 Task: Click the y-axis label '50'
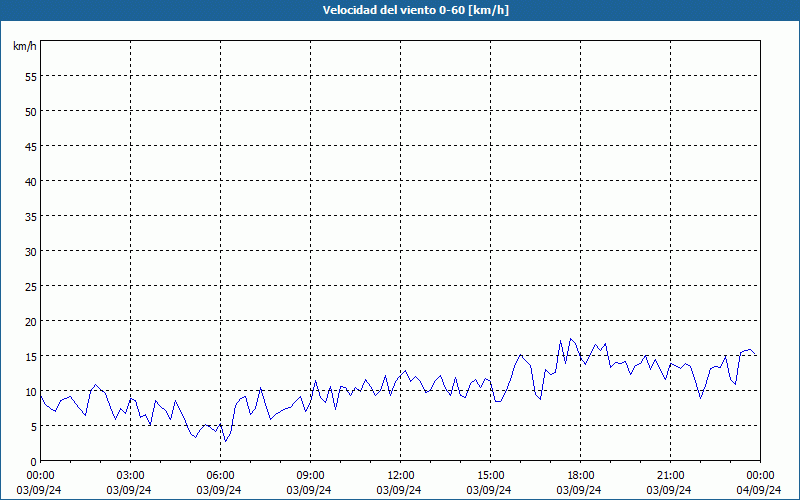tap(31, 112)
